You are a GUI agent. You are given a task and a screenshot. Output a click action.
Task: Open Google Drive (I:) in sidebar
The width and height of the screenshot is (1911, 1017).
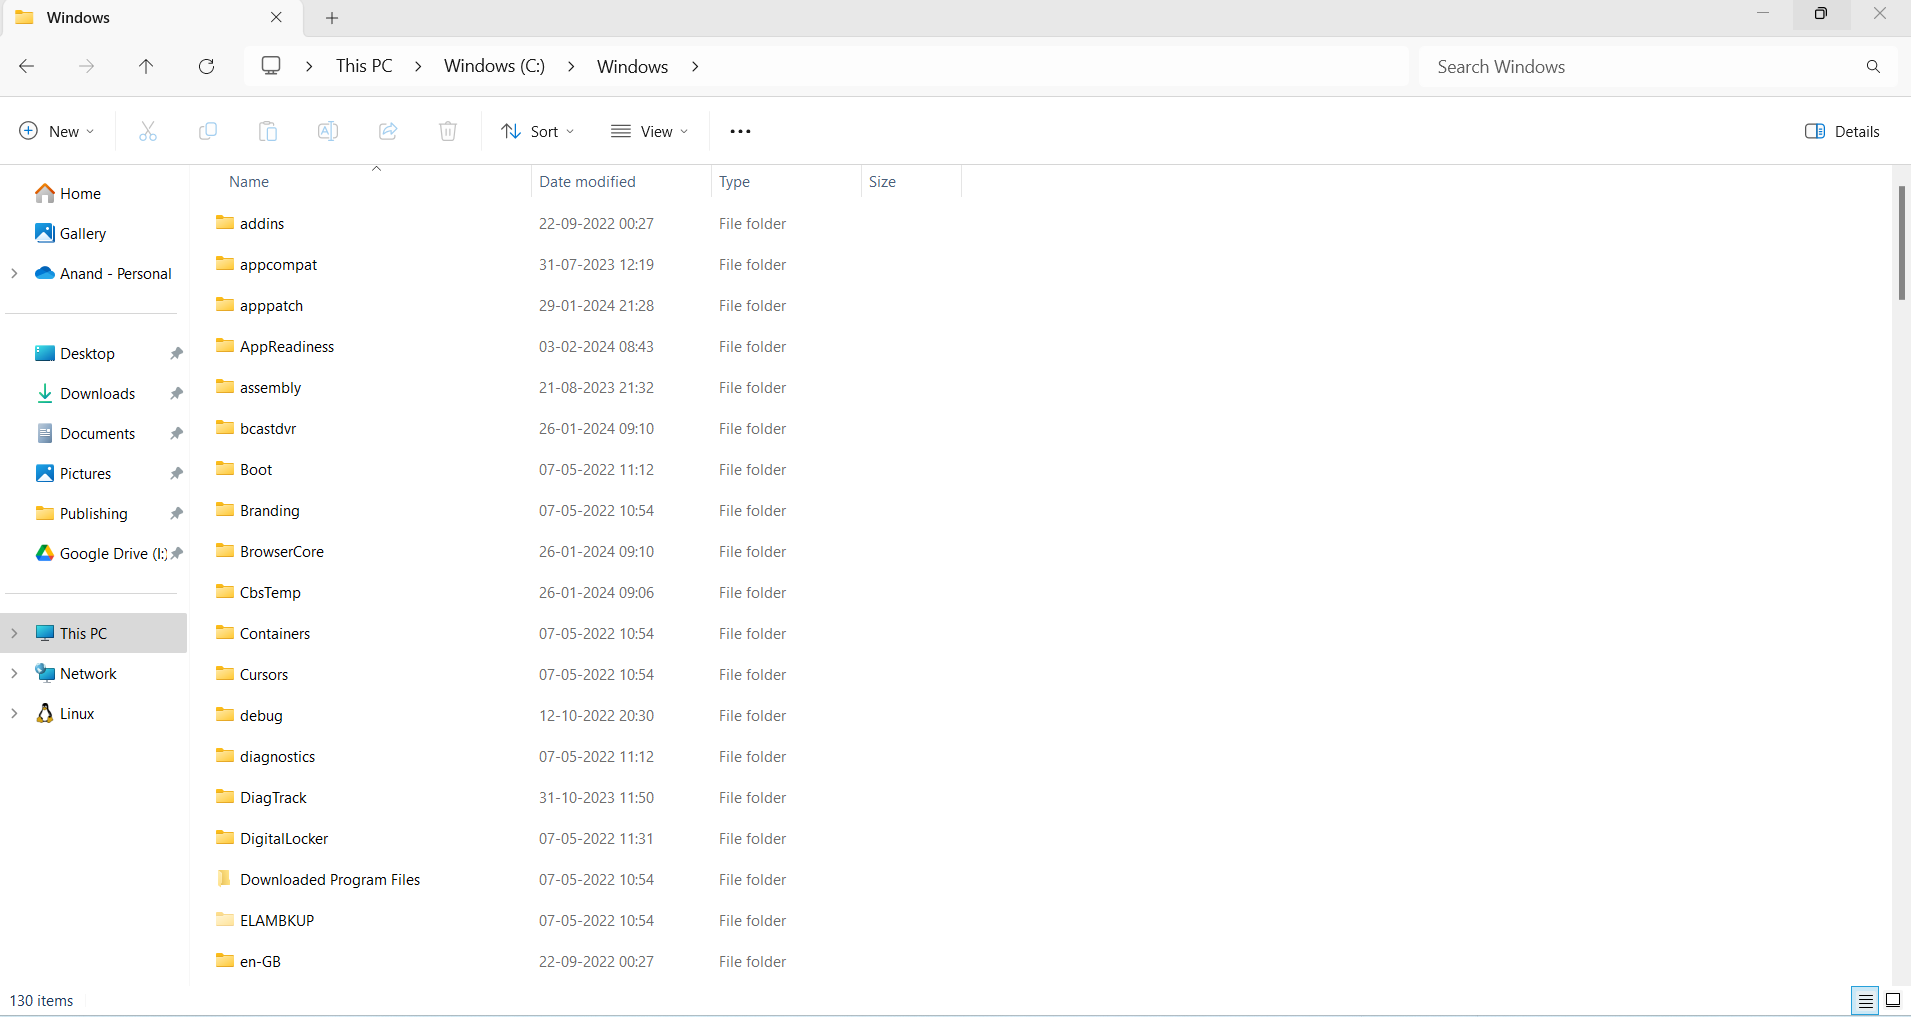101,553
